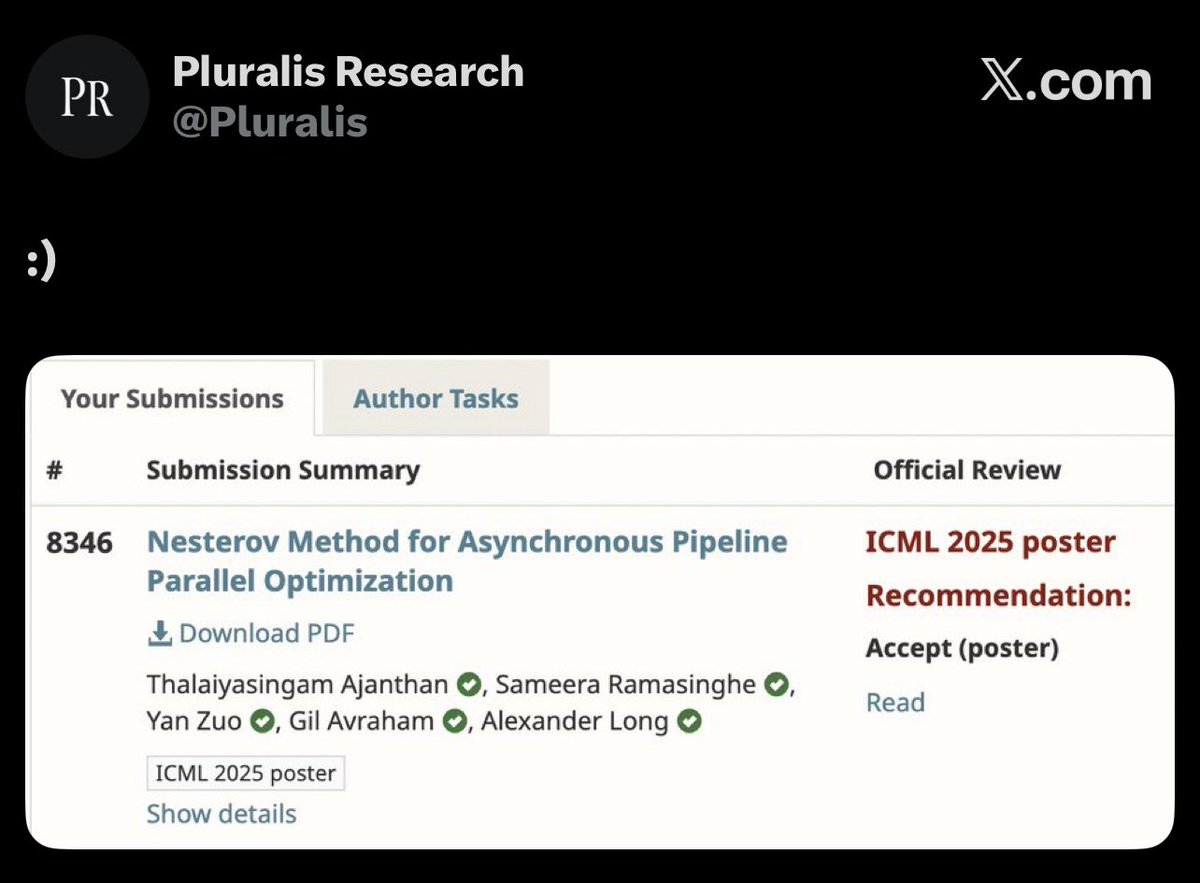This screenshot has width=1200, height=883.
Task: Click author name Sameera Ramasinghe
Action: pos(627,685)
